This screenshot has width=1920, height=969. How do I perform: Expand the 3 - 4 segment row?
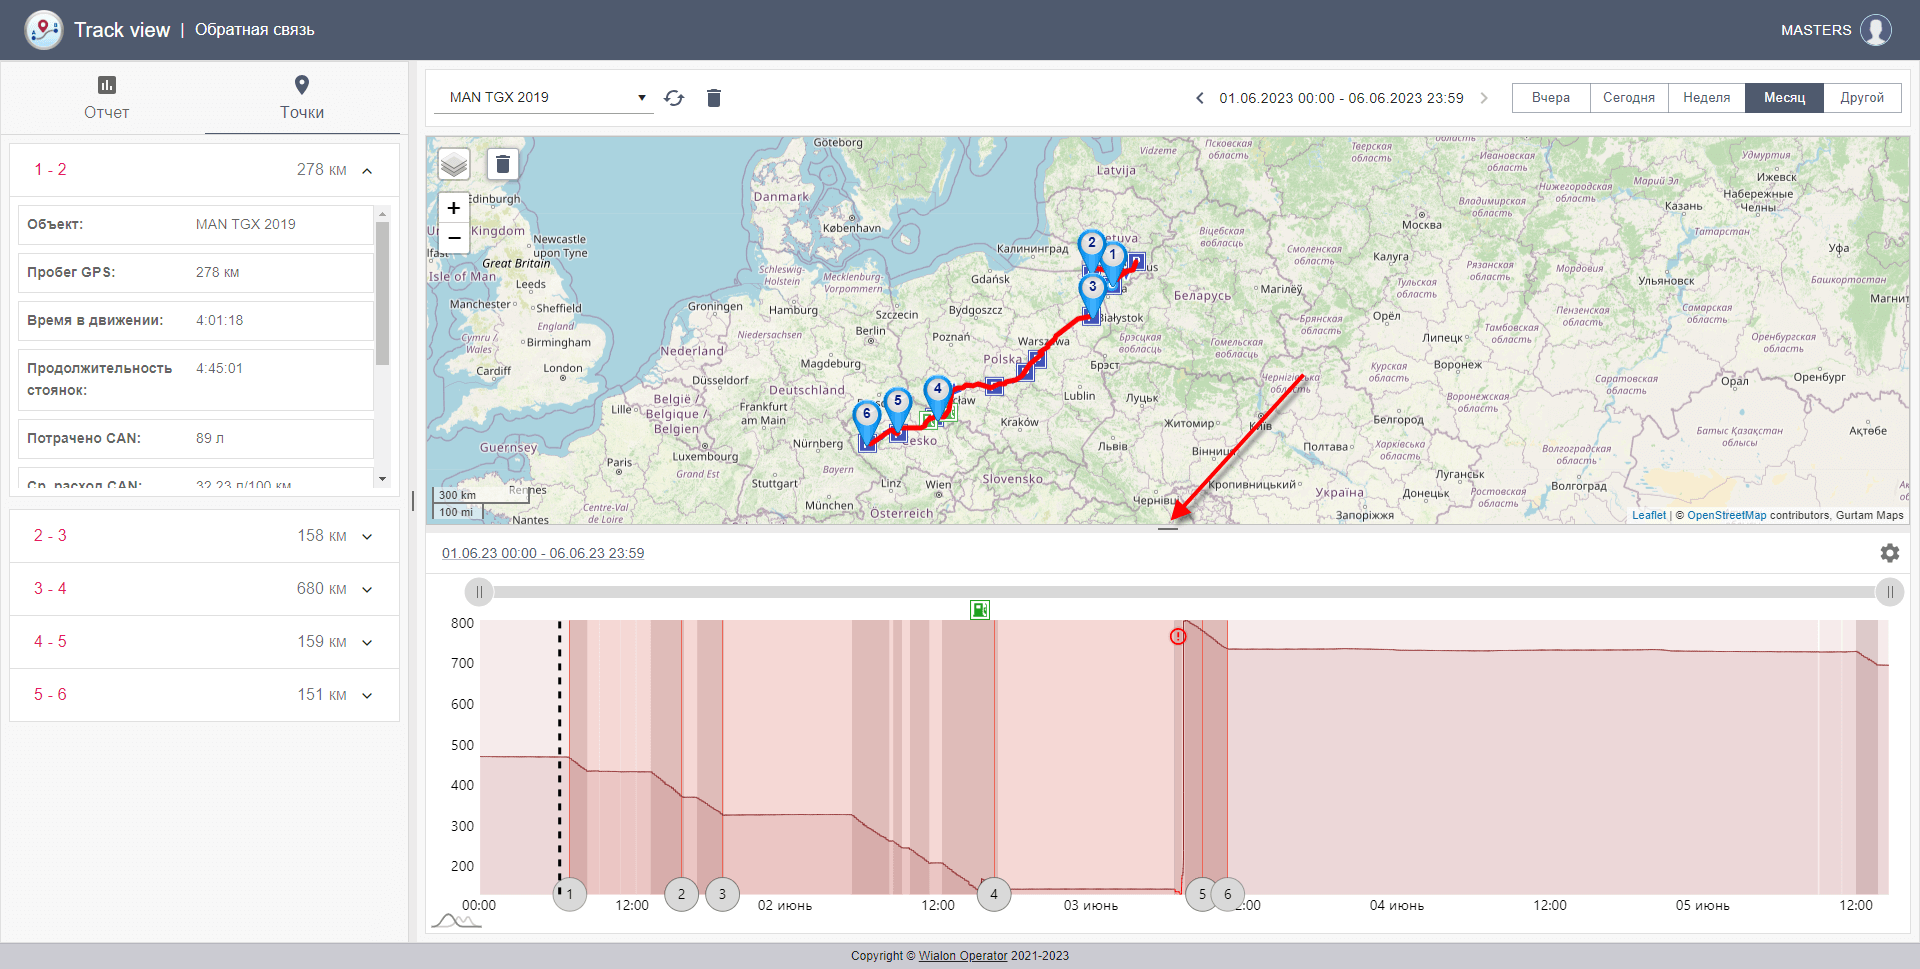[x=367, y=590]
